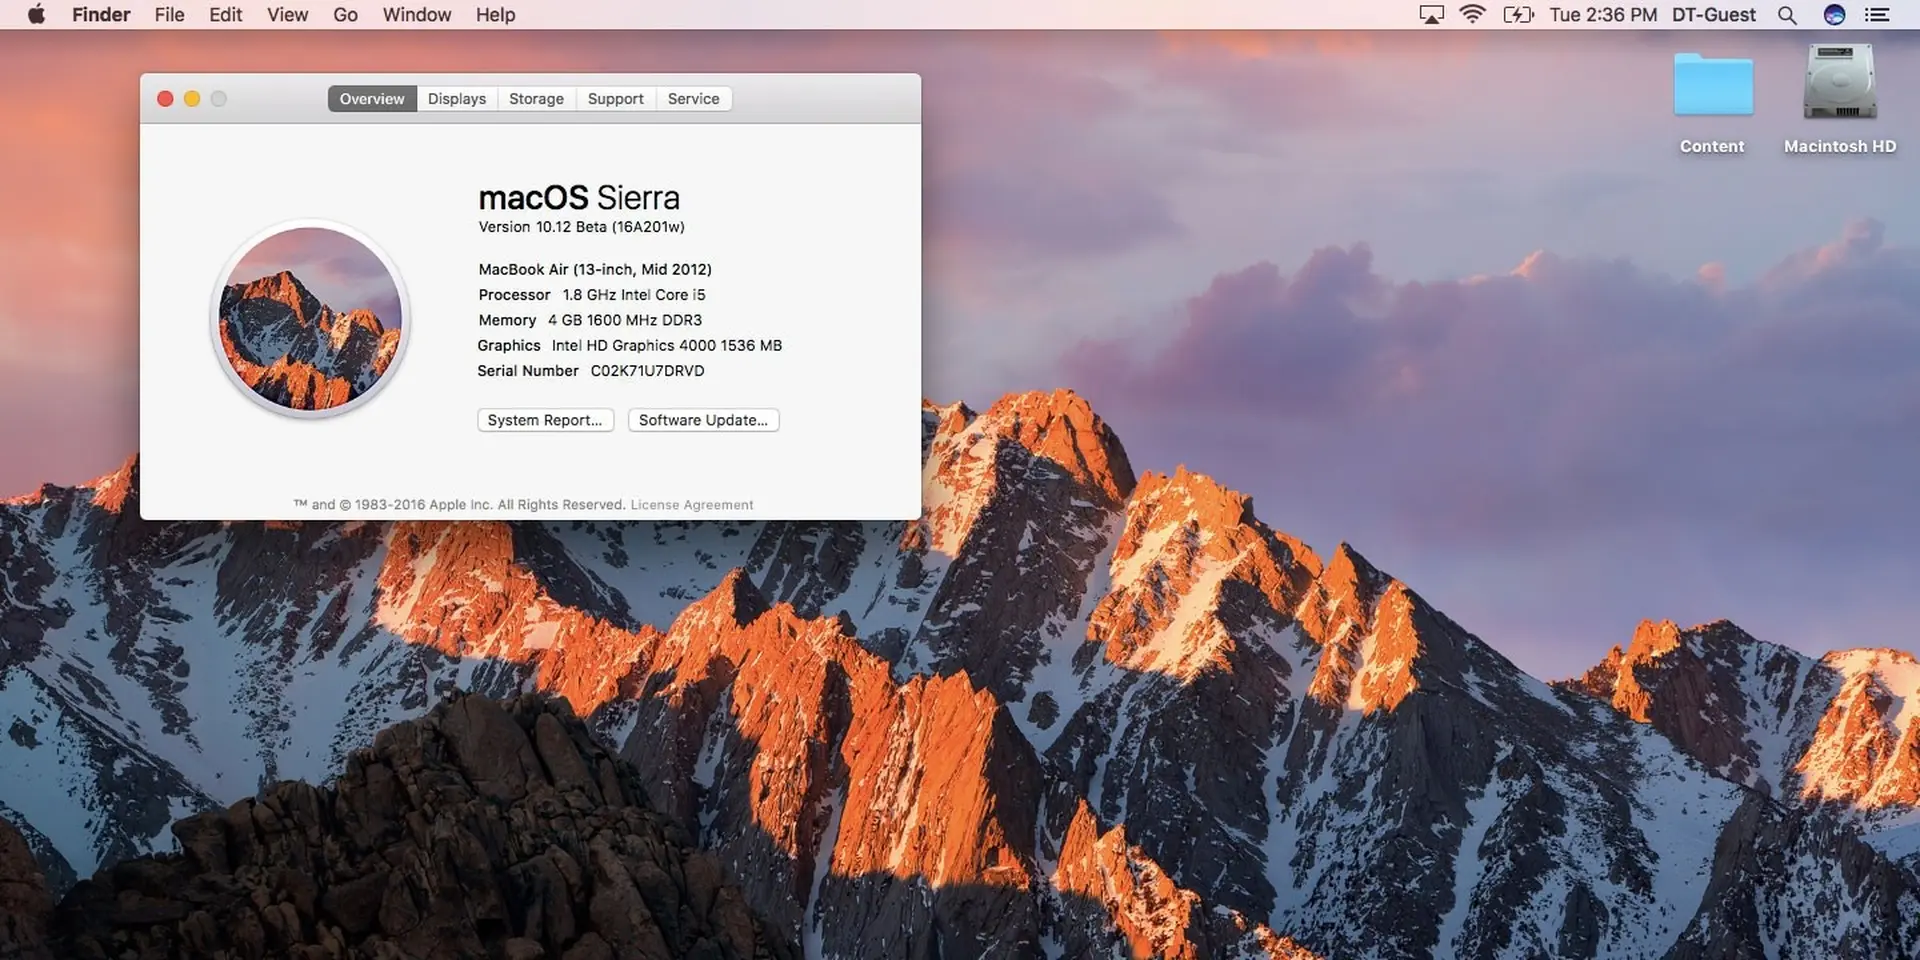This screenshot has width=1920, height=960.
Task: Switch to the Storage tab
Action: [536, 99]
